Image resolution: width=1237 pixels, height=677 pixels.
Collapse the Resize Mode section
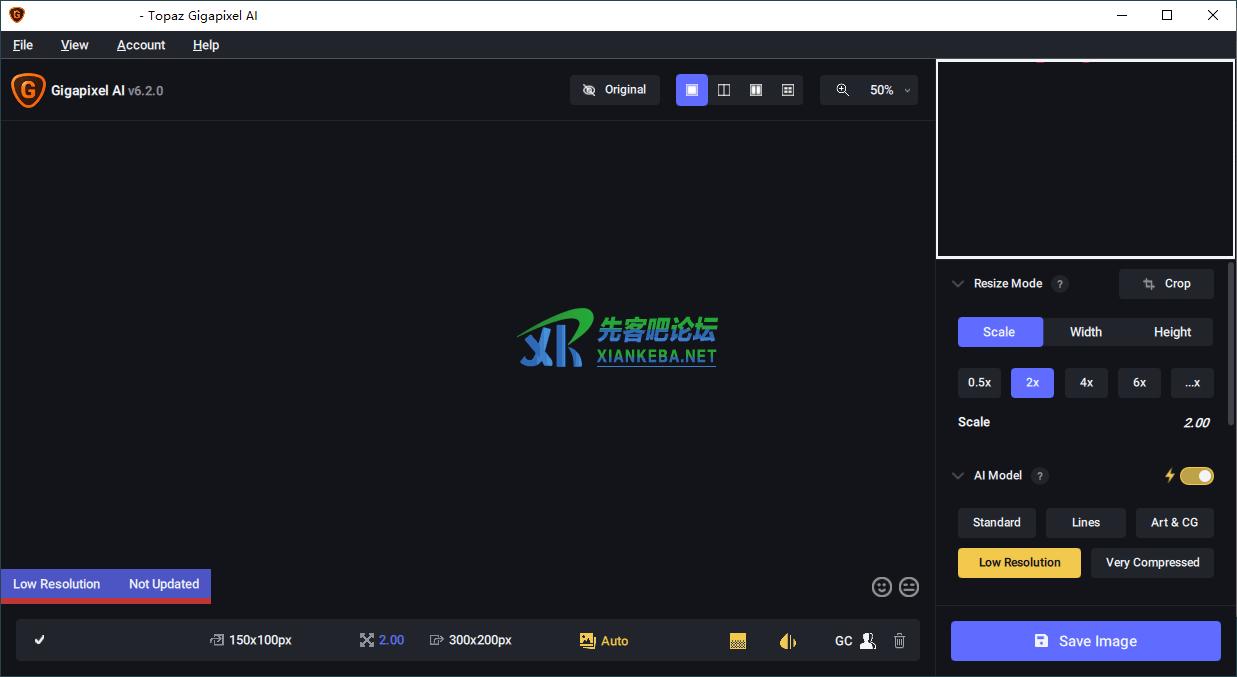click(x=957, y=284)
